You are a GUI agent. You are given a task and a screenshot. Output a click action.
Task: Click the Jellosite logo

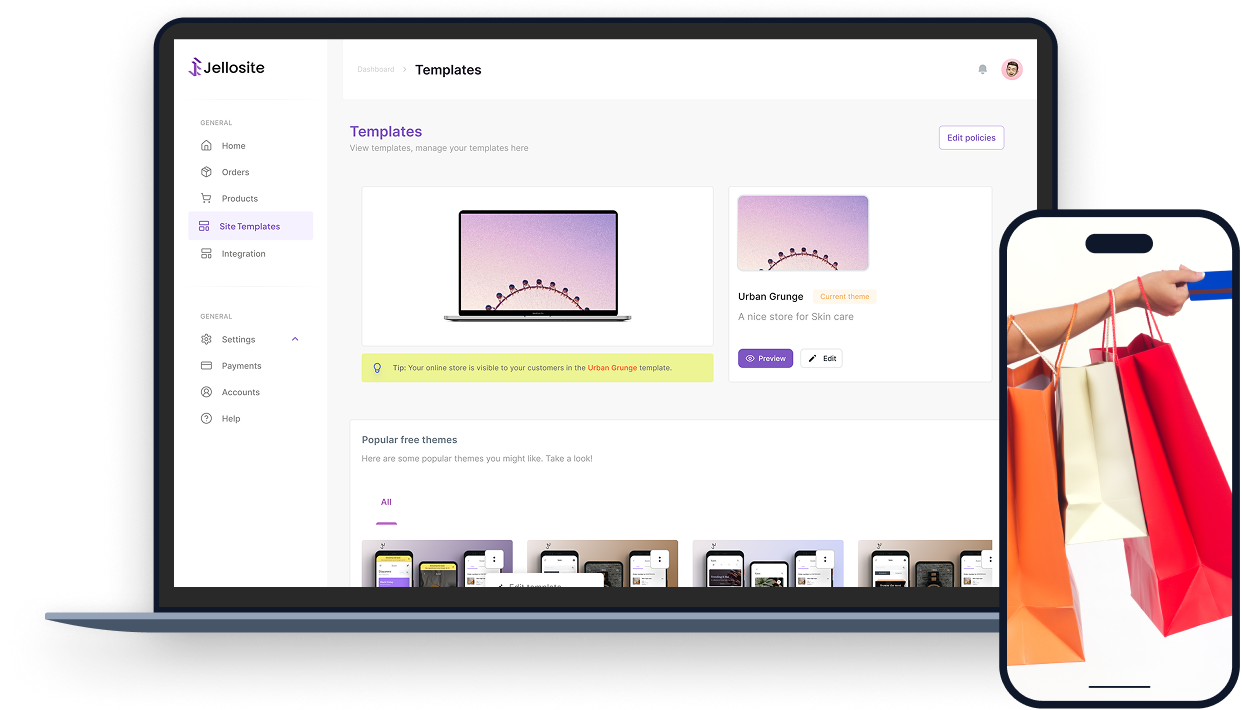click(227, 68)
